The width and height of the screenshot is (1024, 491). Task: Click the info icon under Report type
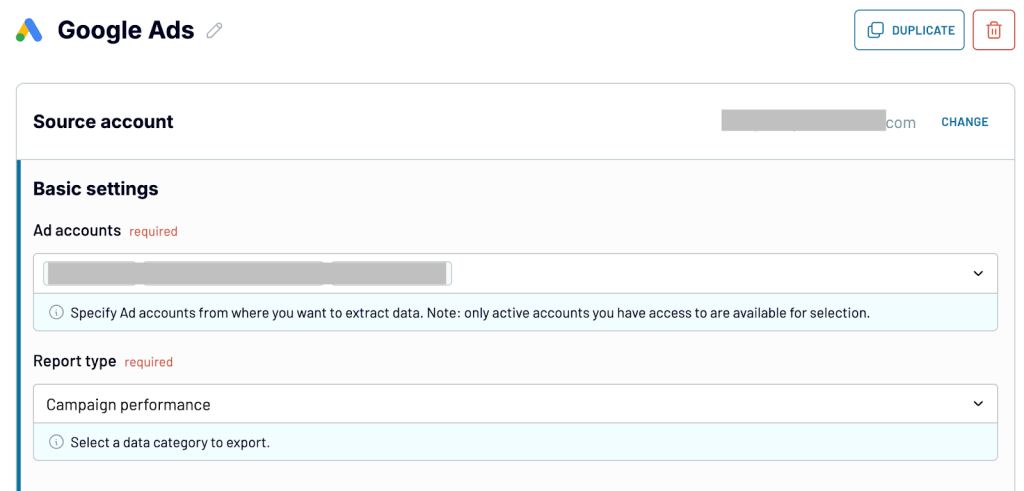point(57,443)
